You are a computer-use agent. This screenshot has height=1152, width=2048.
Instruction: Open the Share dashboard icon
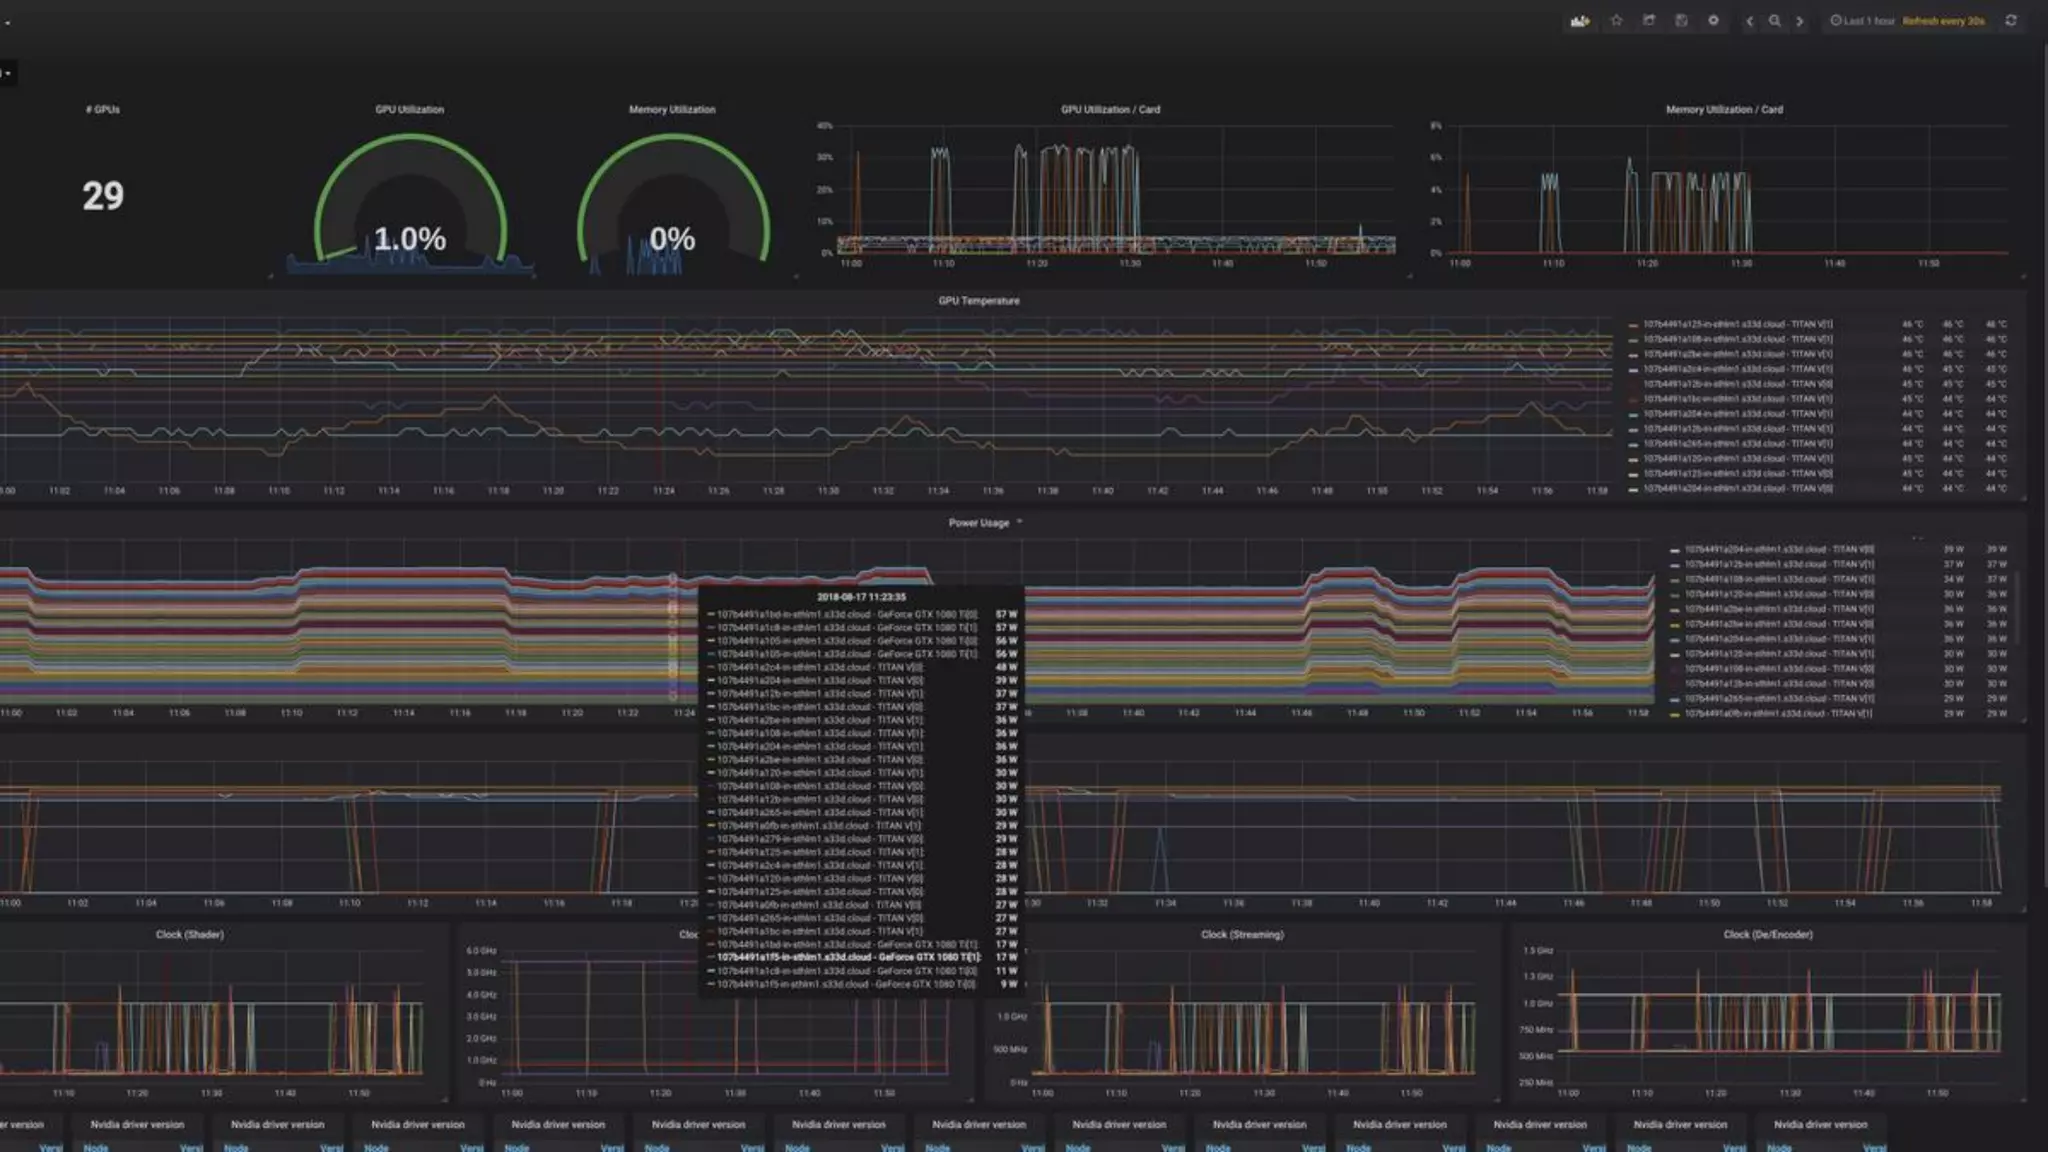click(x=1649, y=21)
